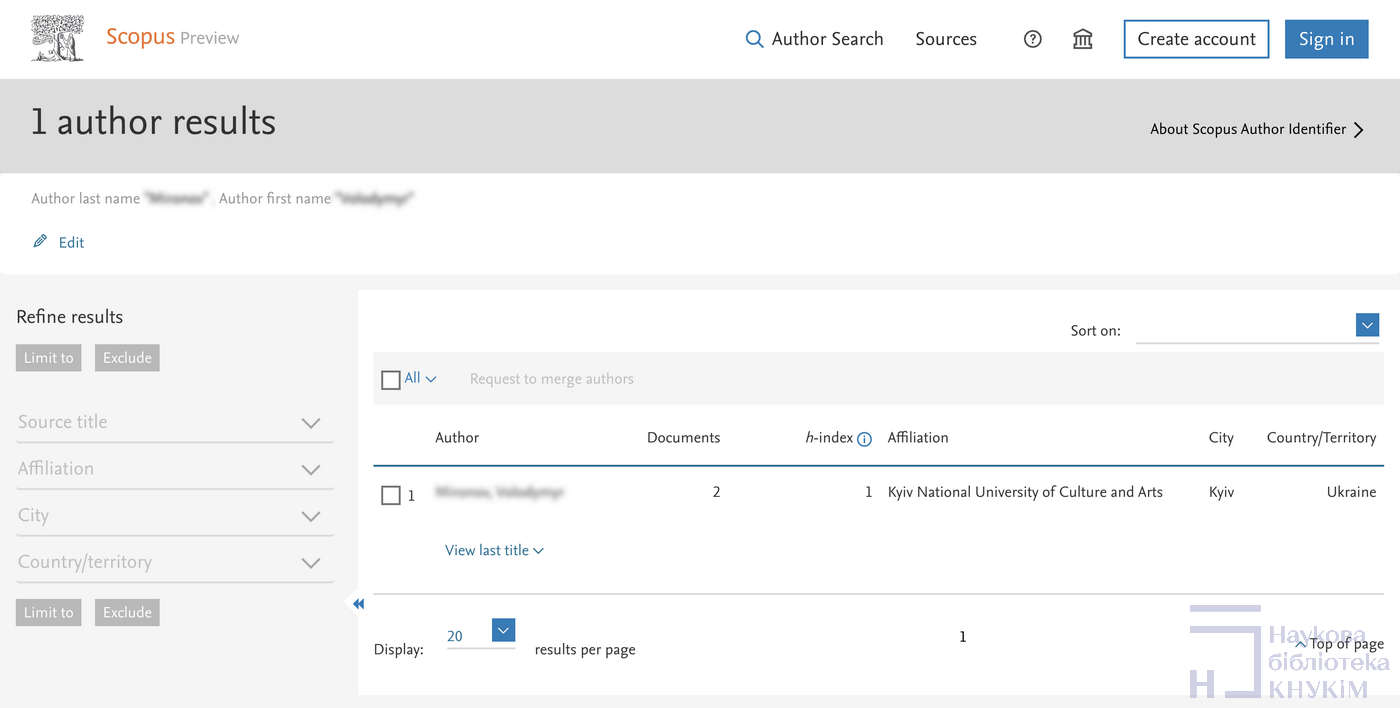Click the Author Search magnifier icon
The height and width of the screenshot is (708, 1400).
tap(754, 39)
